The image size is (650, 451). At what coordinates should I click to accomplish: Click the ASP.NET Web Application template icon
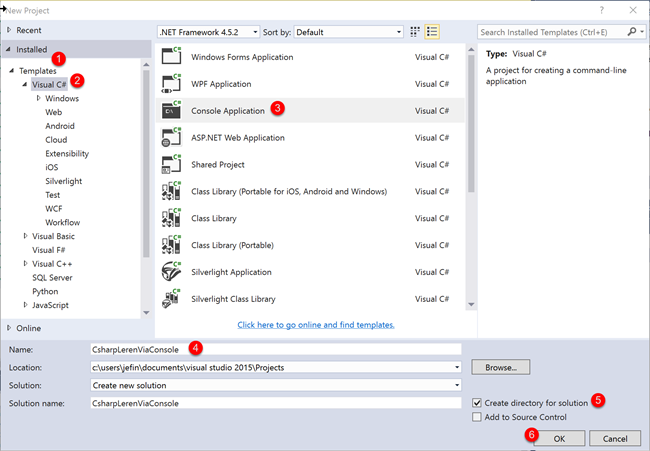tap(171, 137)
